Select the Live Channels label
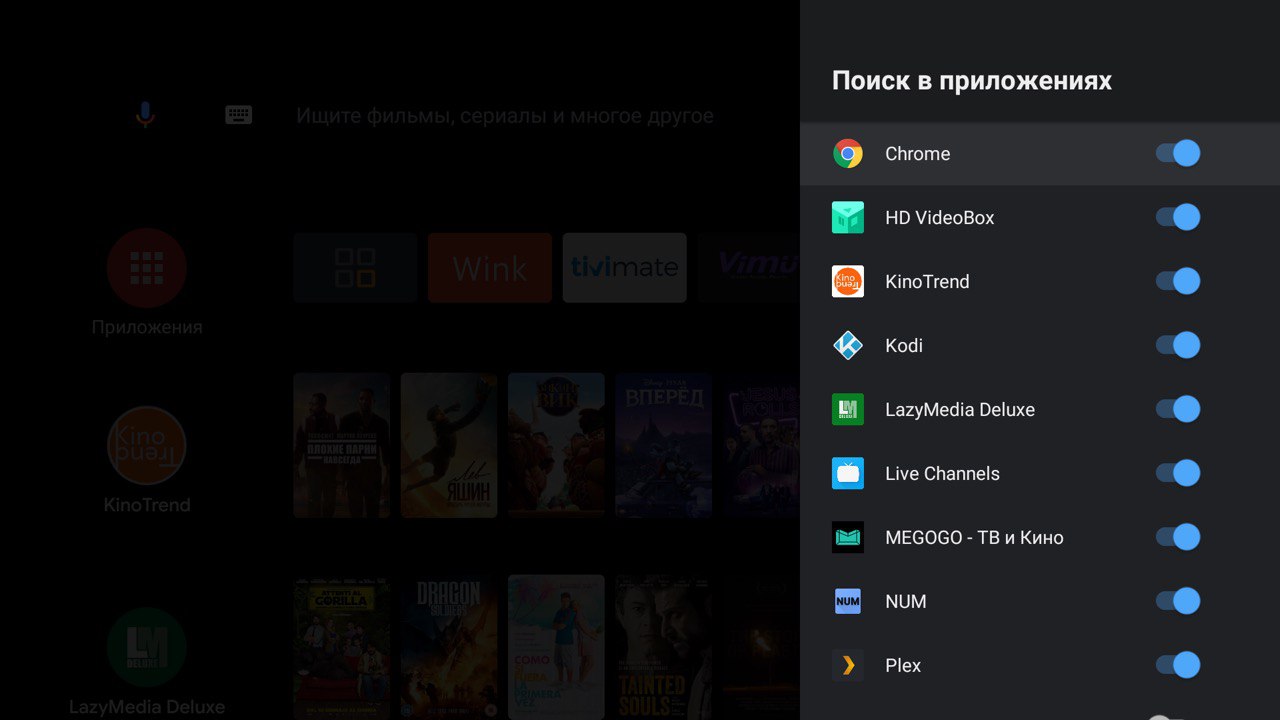The height and width of the screenshot is (720, 1280). [x=942, y=474]
